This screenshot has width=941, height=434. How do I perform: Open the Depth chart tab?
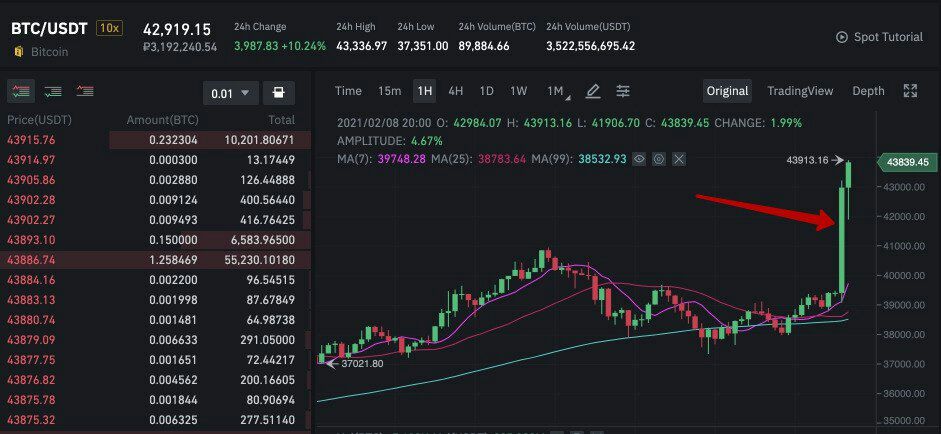(x=868, y=91)
